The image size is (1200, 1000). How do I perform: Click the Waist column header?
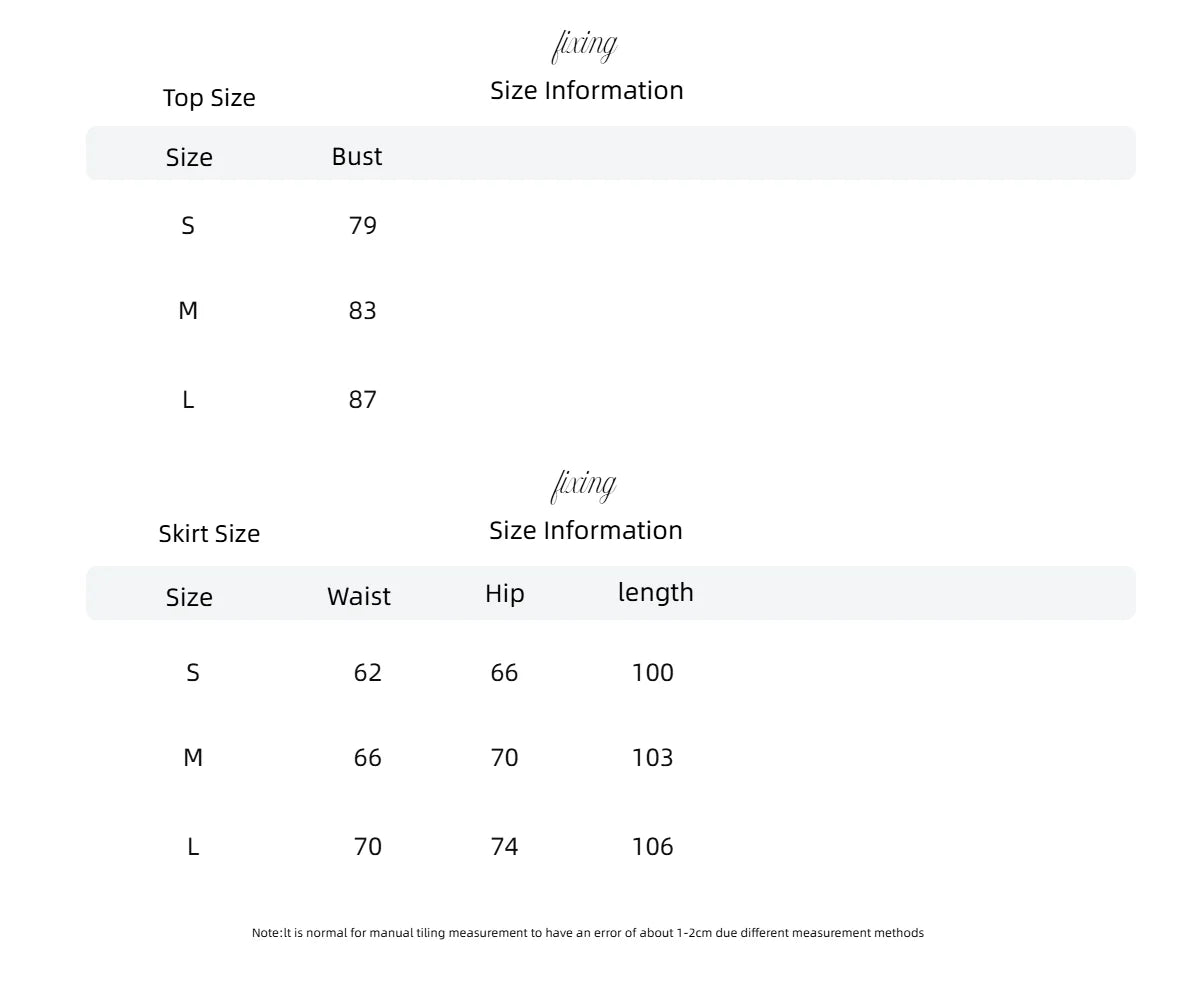point(359,596)
